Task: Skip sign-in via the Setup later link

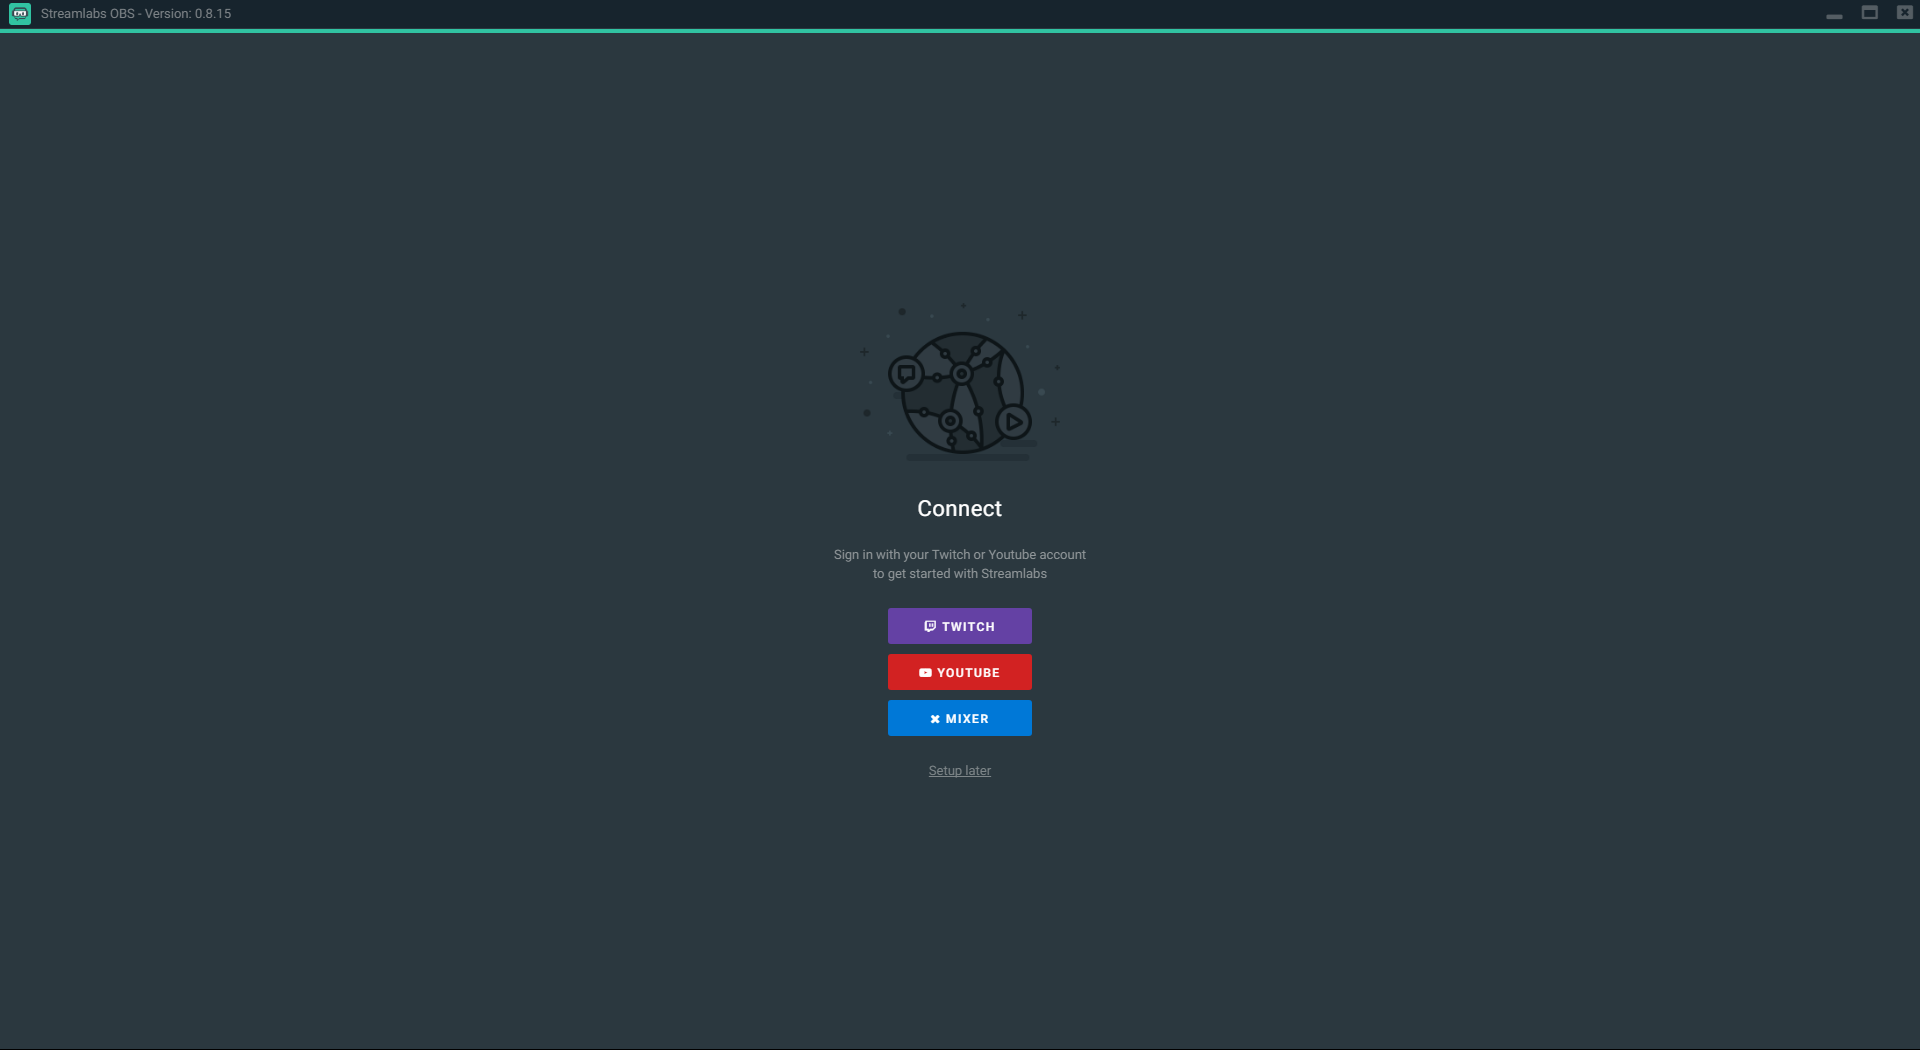Action: click(x=960, y=771)
